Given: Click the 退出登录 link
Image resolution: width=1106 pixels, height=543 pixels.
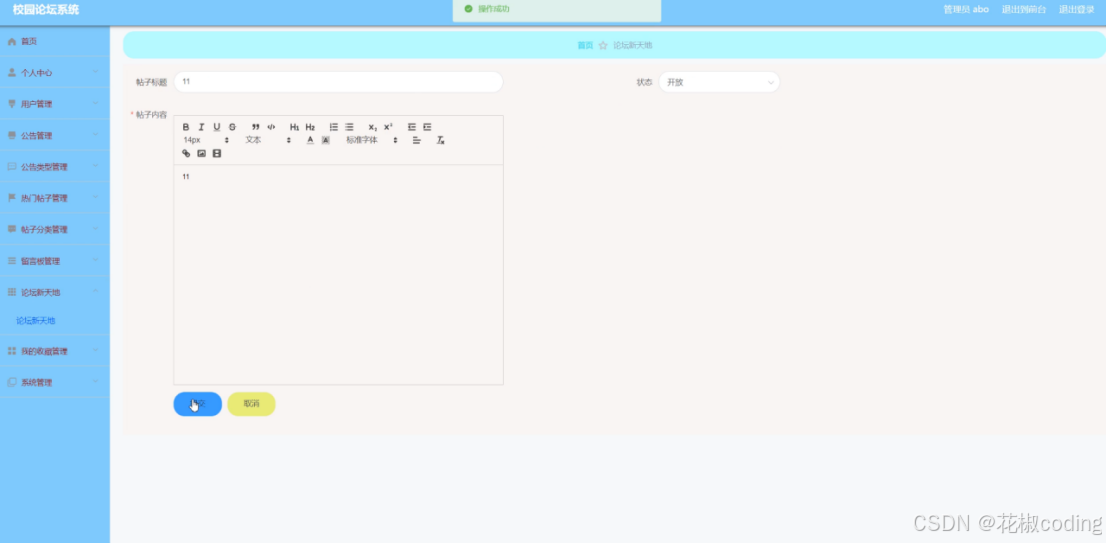Looking at the screenshot, I should coord(1076,9).
